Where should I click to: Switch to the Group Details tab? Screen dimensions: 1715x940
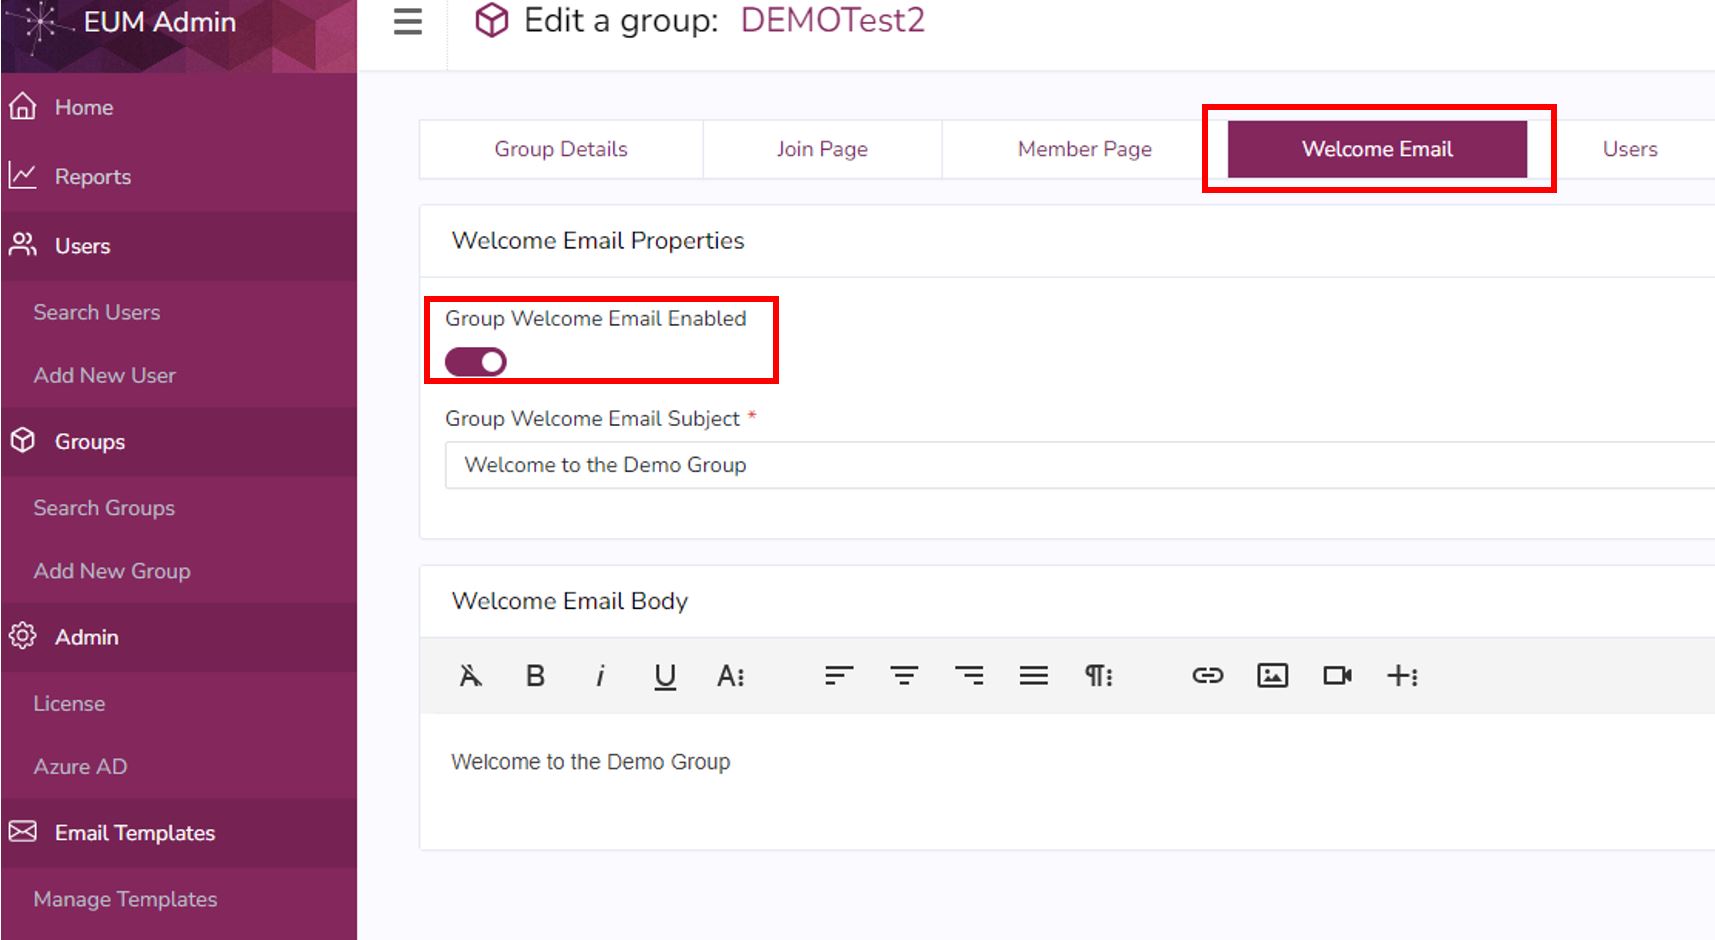[559, 148]
